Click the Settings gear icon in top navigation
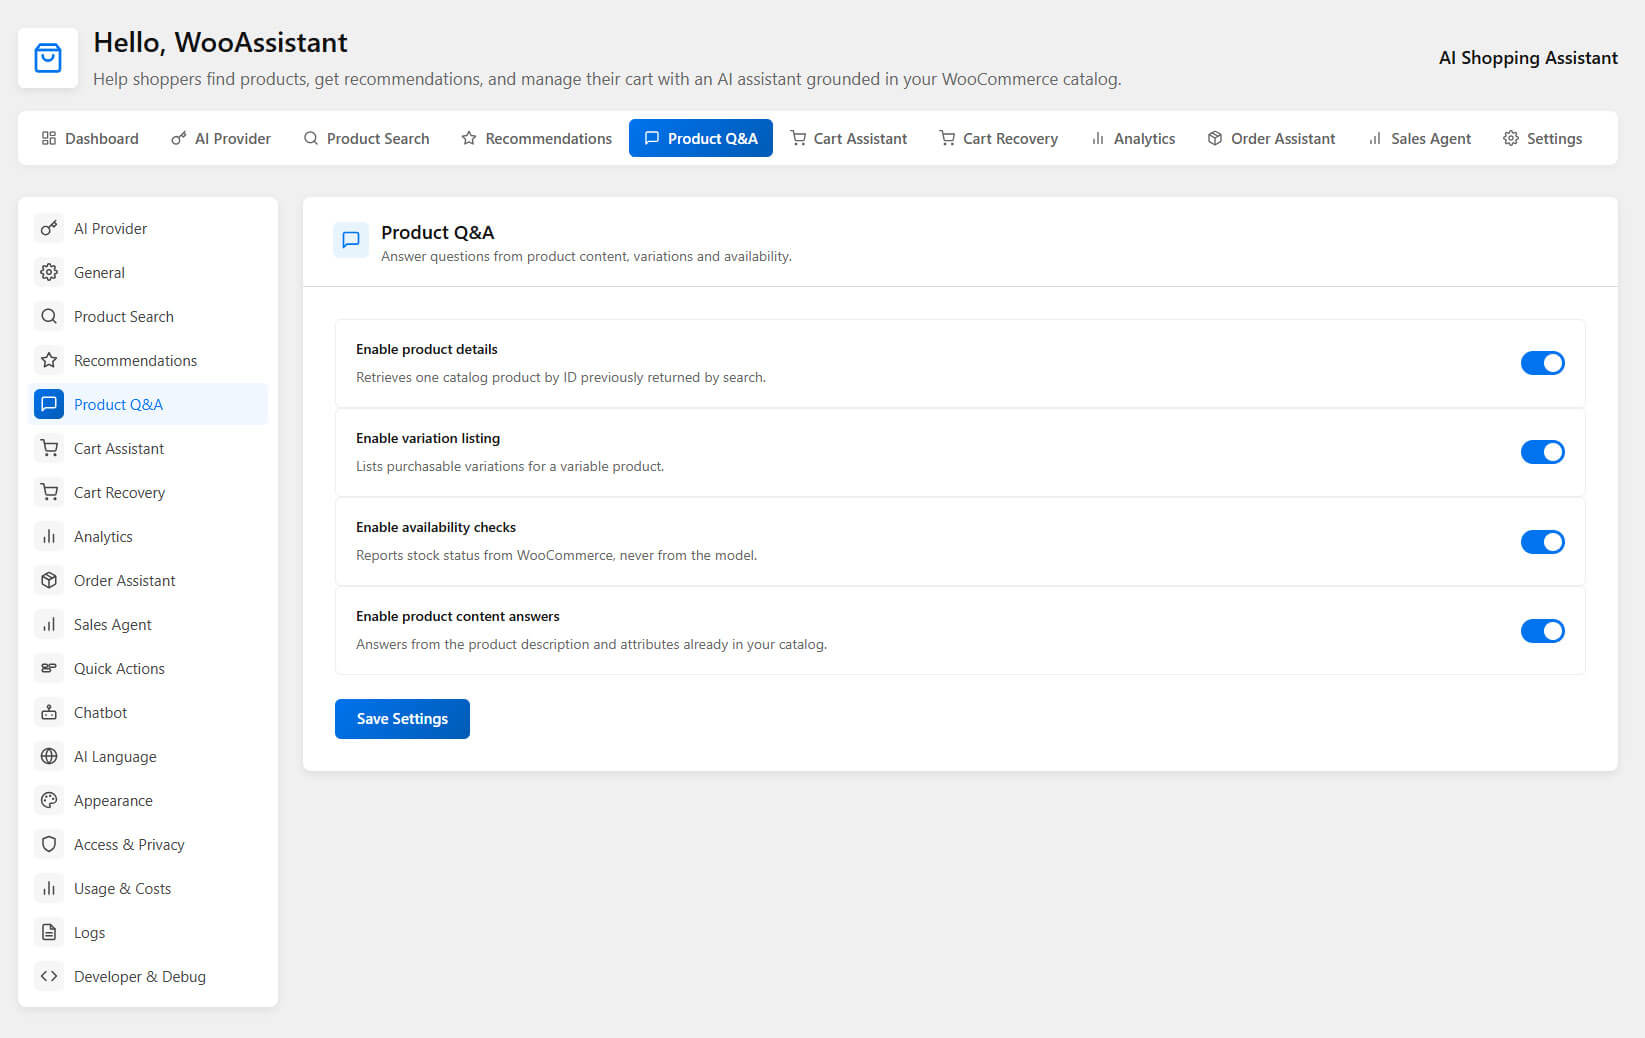 click(1511, 139)
